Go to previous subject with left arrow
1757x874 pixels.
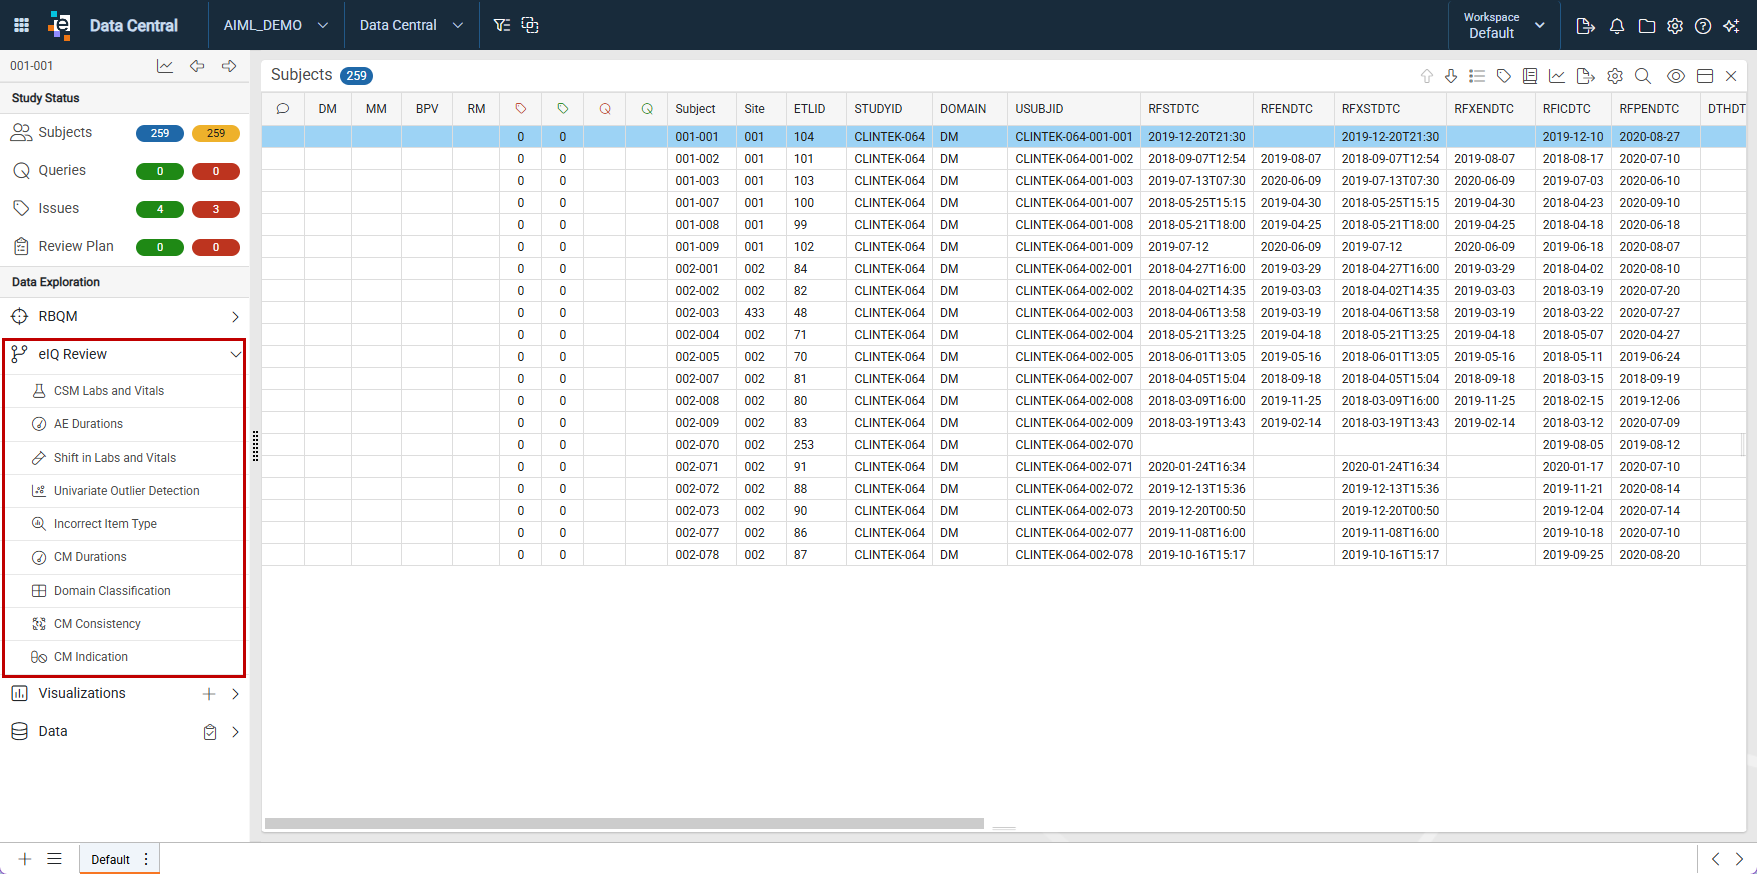tap(197, 66)
